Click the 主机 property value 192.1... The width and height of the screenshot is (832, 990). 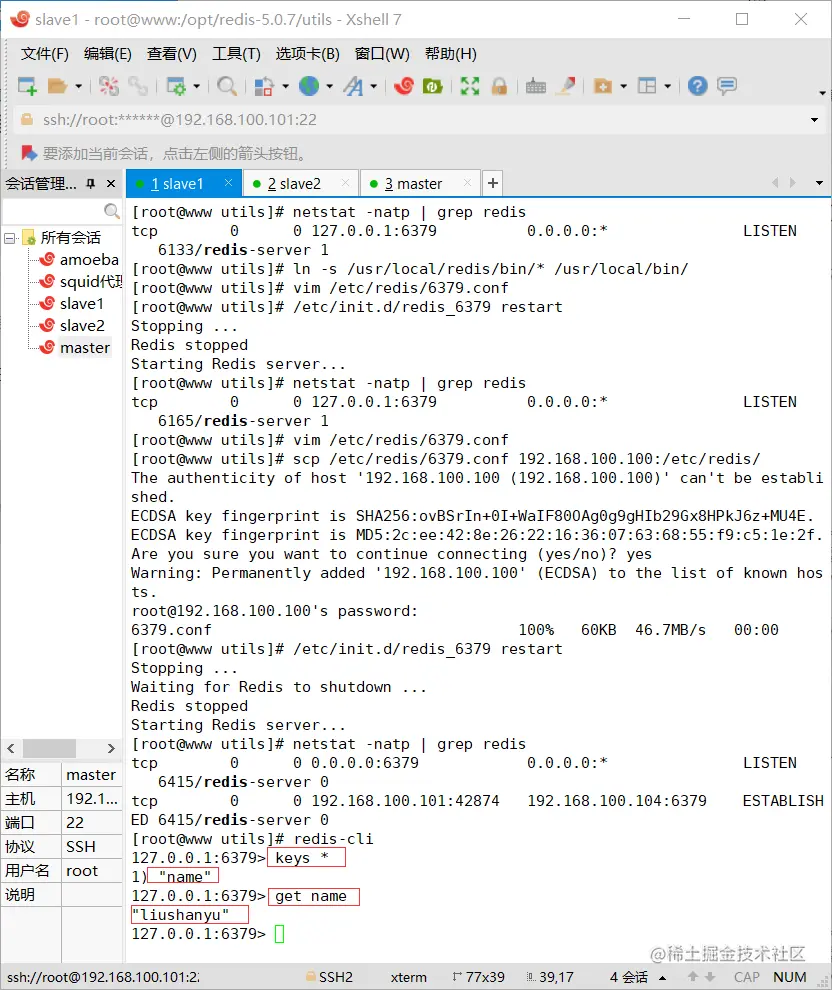click(x=92, y=799)
